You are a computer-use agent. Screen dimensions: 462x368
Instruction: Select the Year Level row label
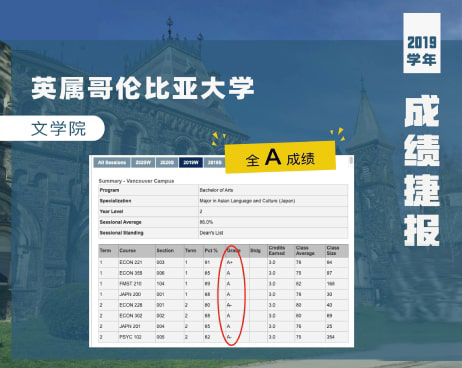pos(111,211)
